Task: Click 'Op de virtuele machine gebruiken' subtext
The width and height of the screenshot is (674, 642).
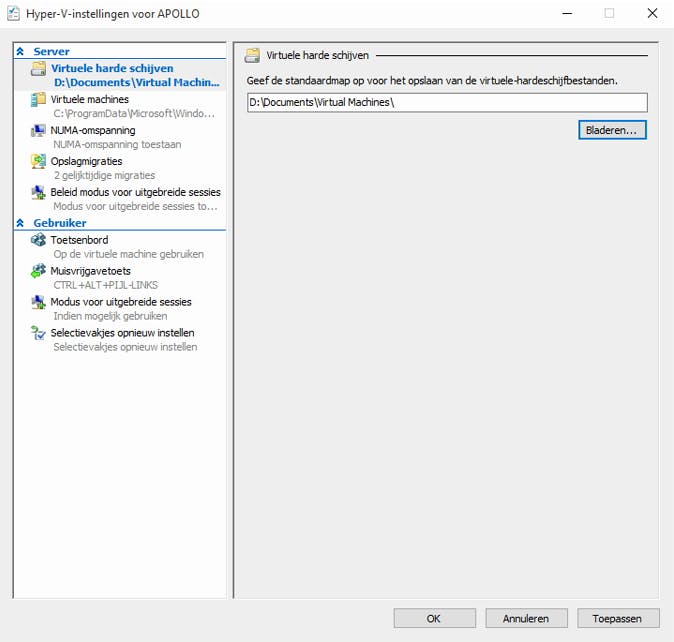Action: click(x=129, y=254)
